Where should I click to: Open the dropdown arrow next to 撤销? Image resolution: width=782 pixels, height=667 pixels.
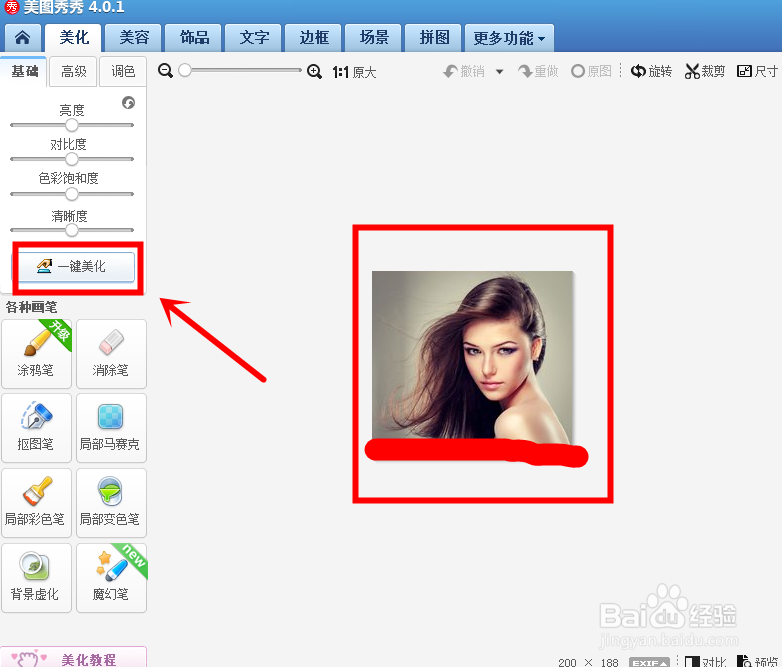pyautogui.click(x=499, y=72)
